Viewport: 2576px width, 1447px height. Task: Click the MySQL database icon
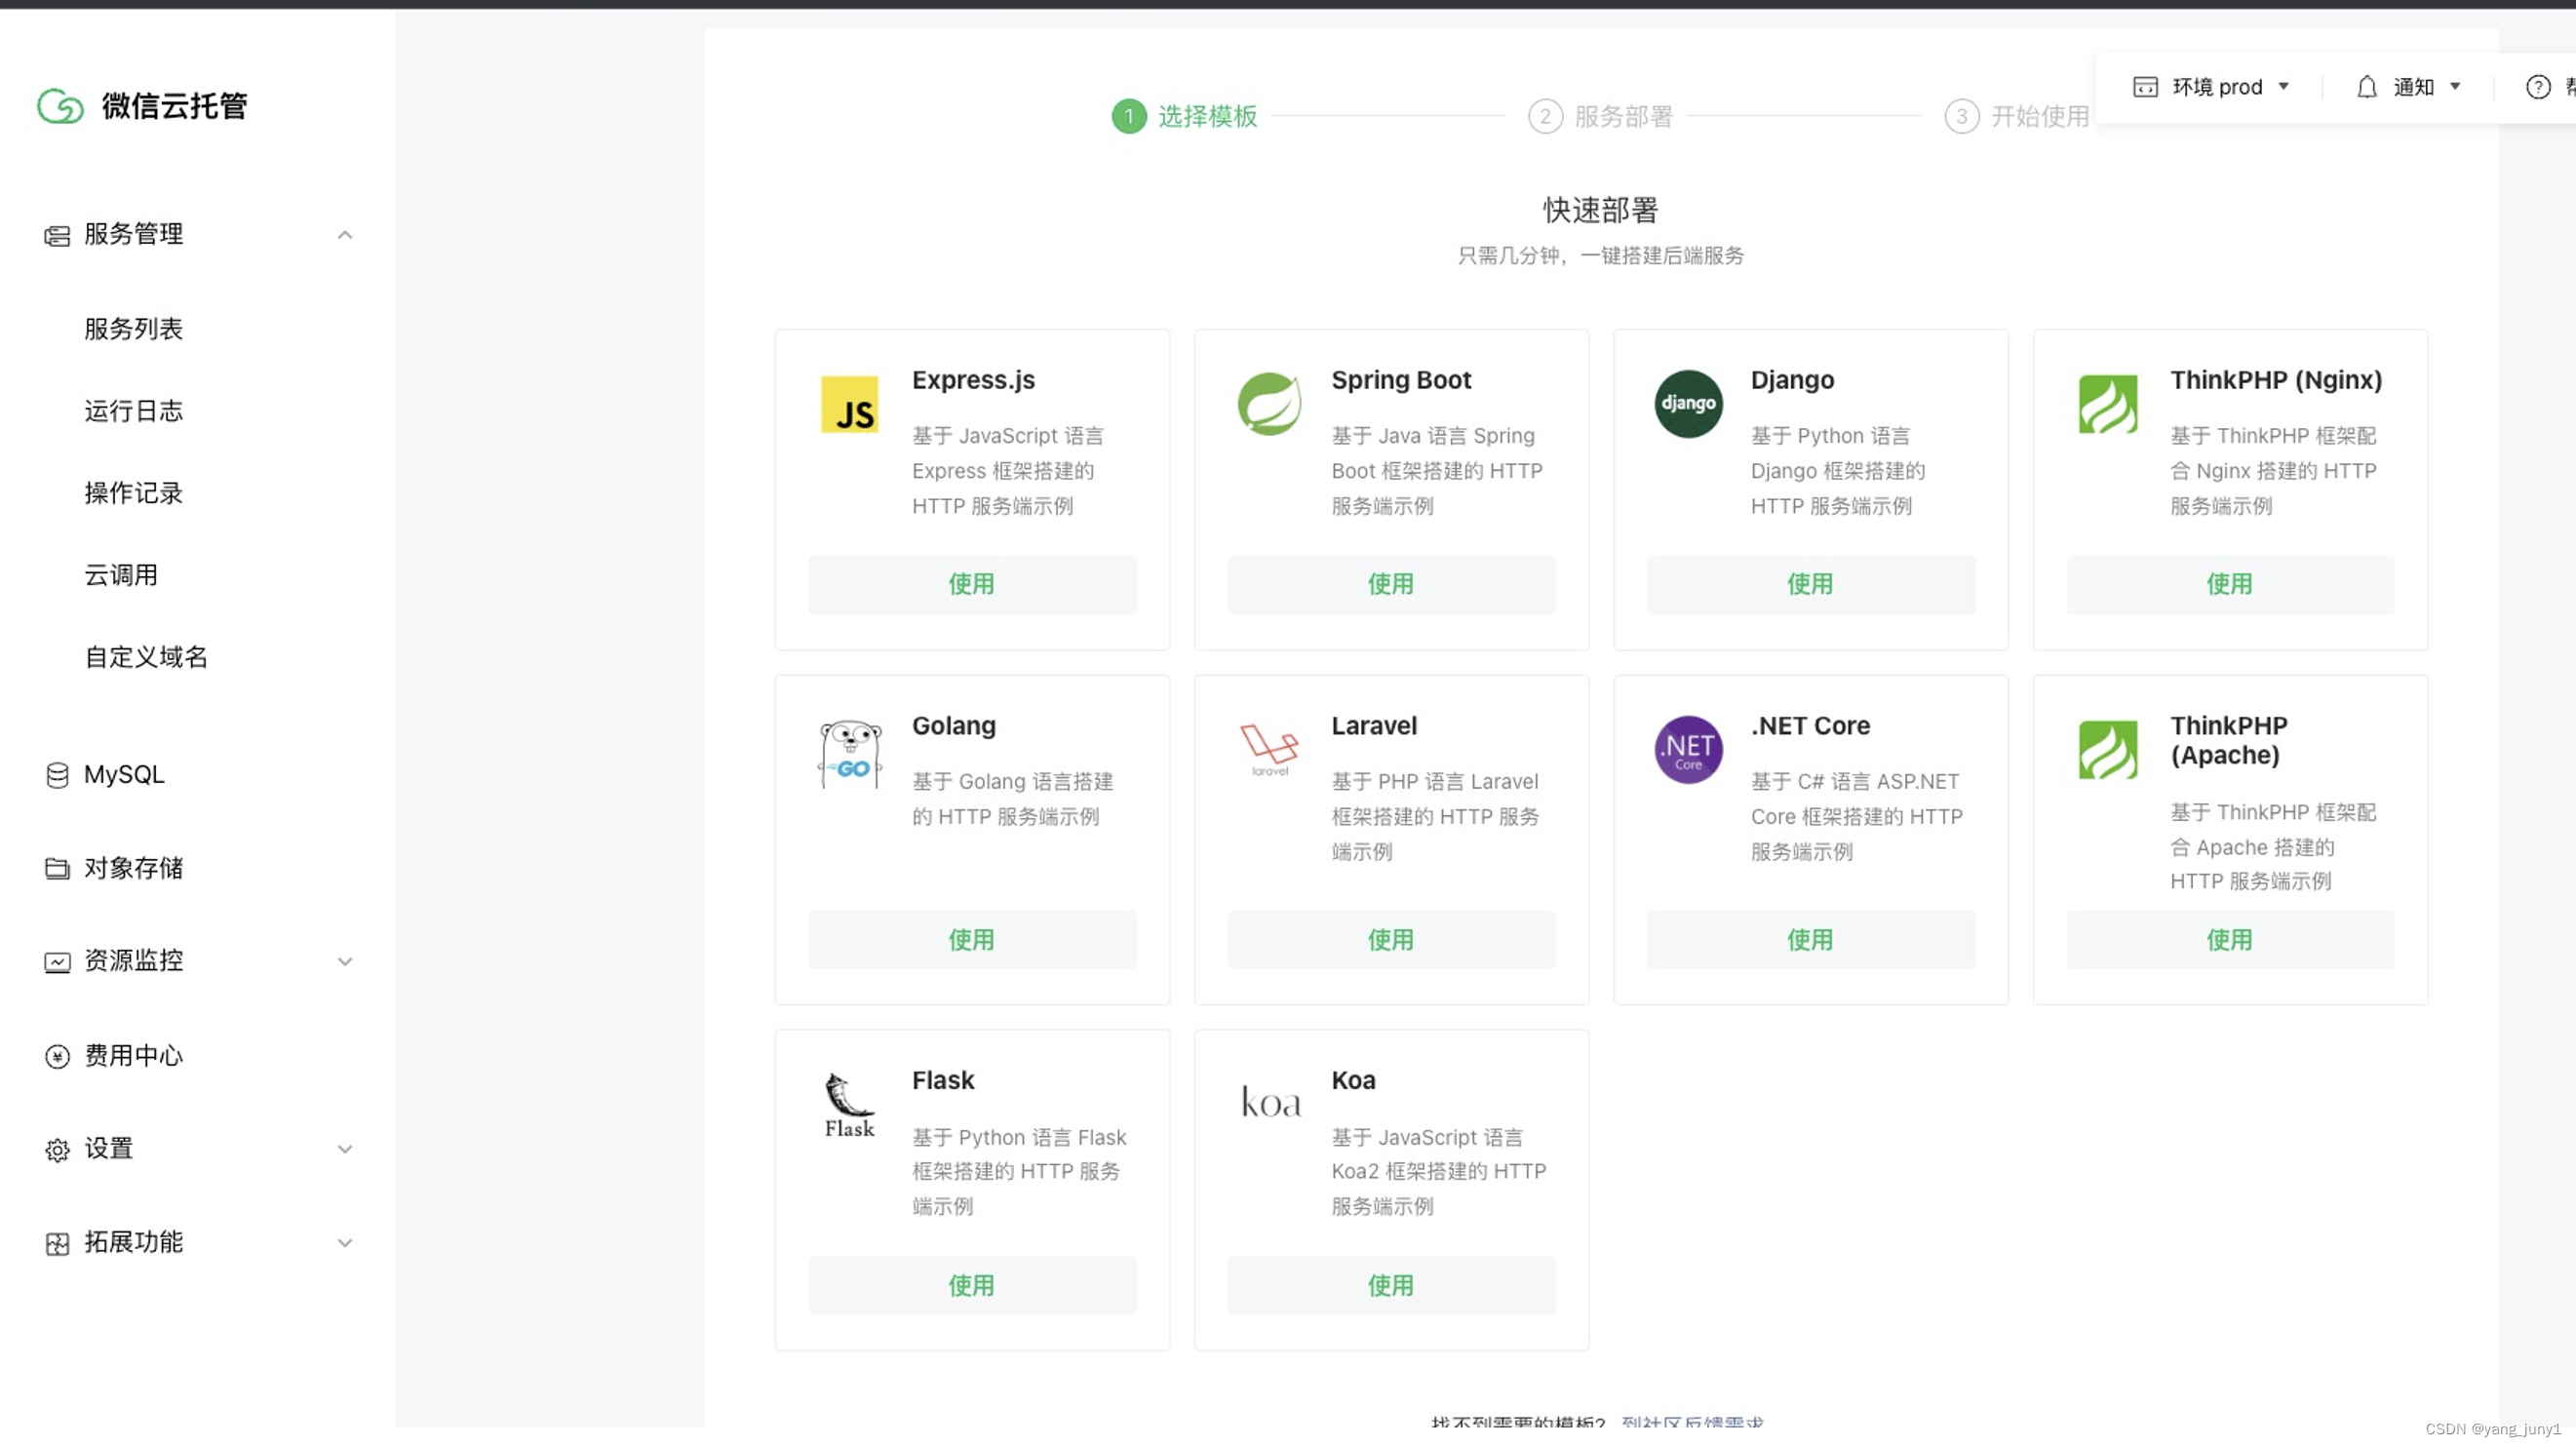(x=57, y=775)
